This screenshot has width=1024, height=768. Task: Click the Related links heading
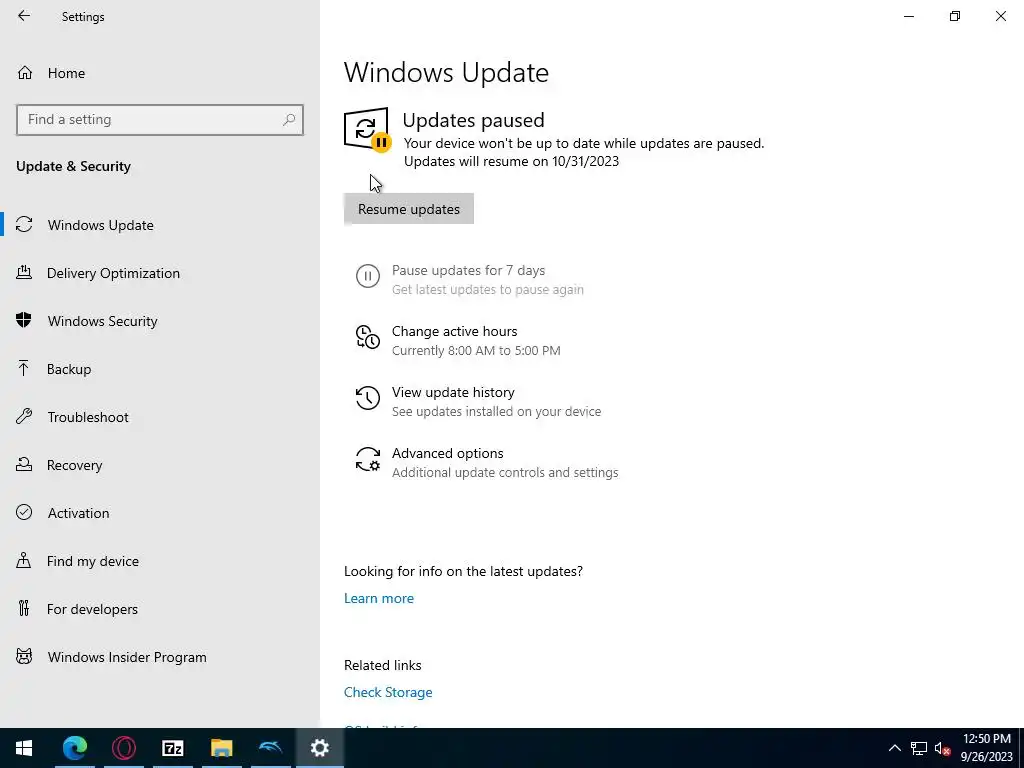pos(383,665)
